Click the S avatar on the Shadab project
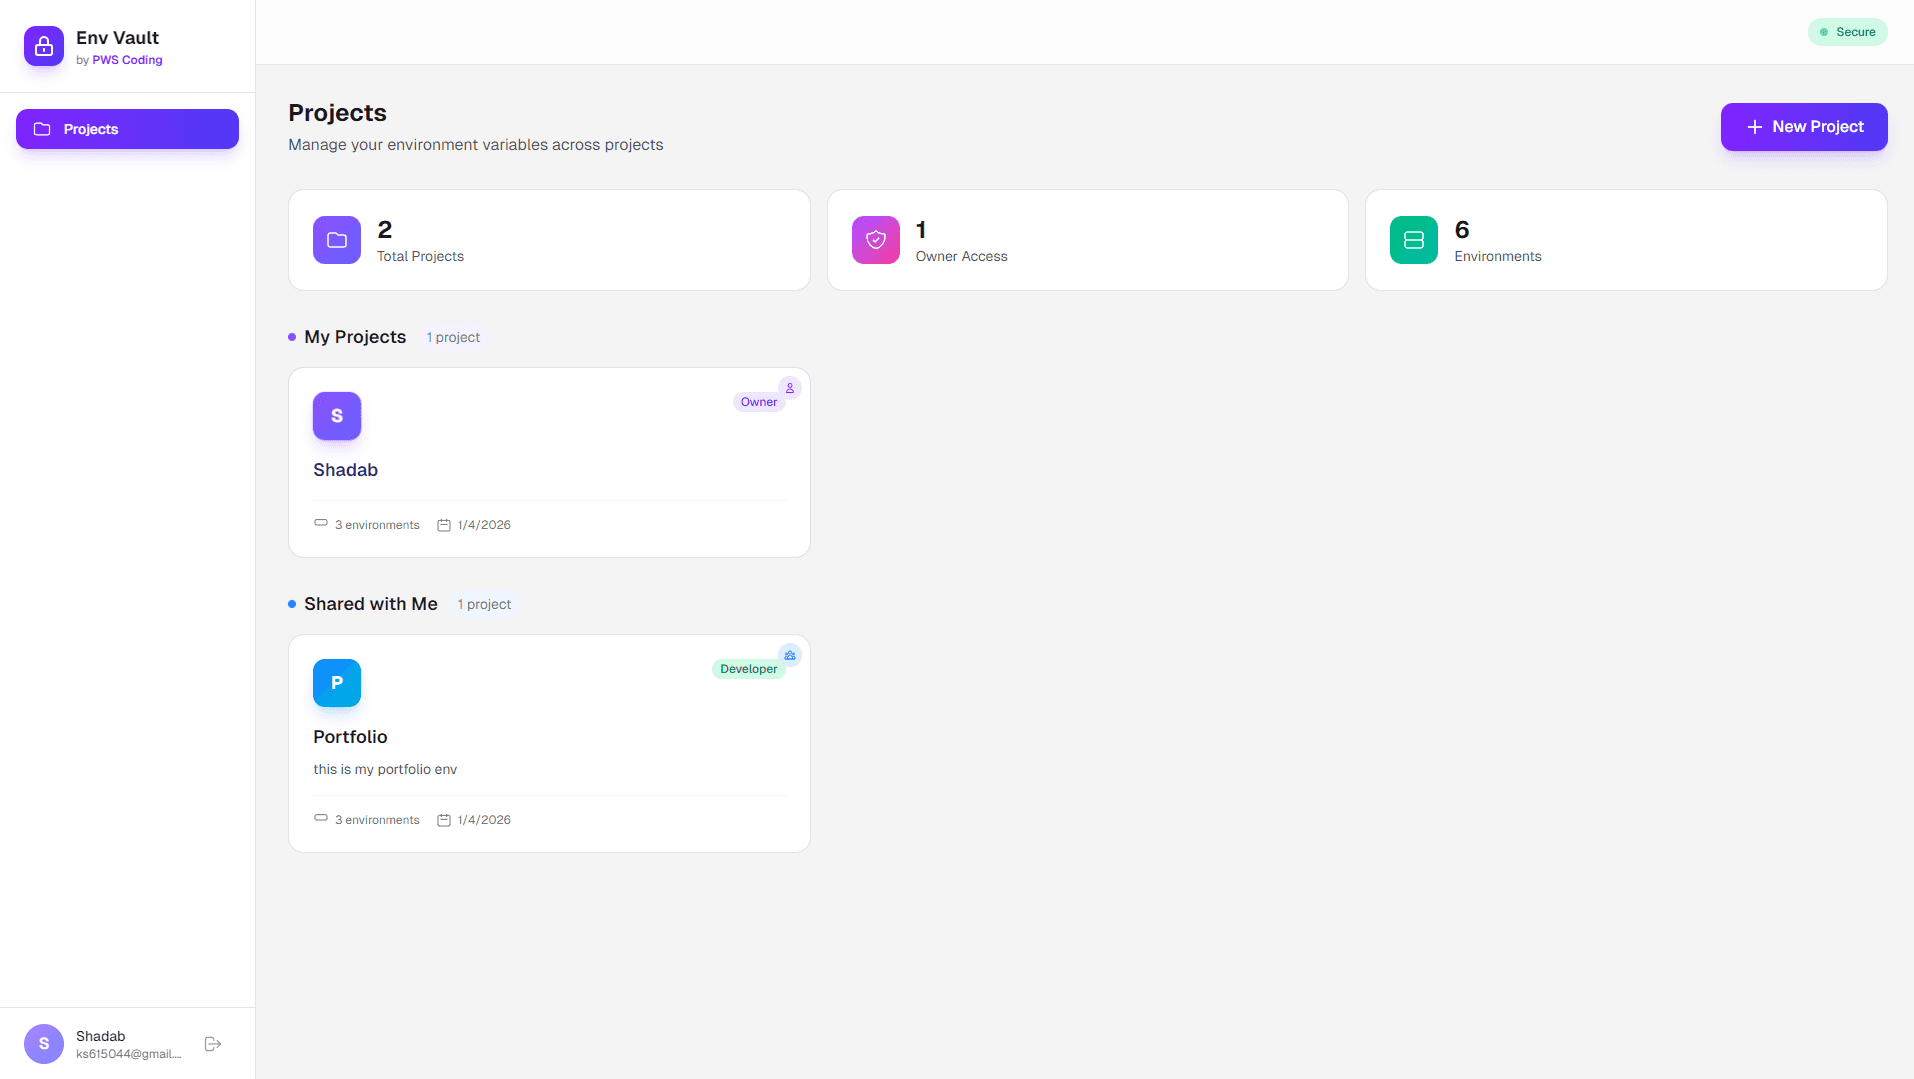This screenshot has width=1914, height=1079. (336, 416)
